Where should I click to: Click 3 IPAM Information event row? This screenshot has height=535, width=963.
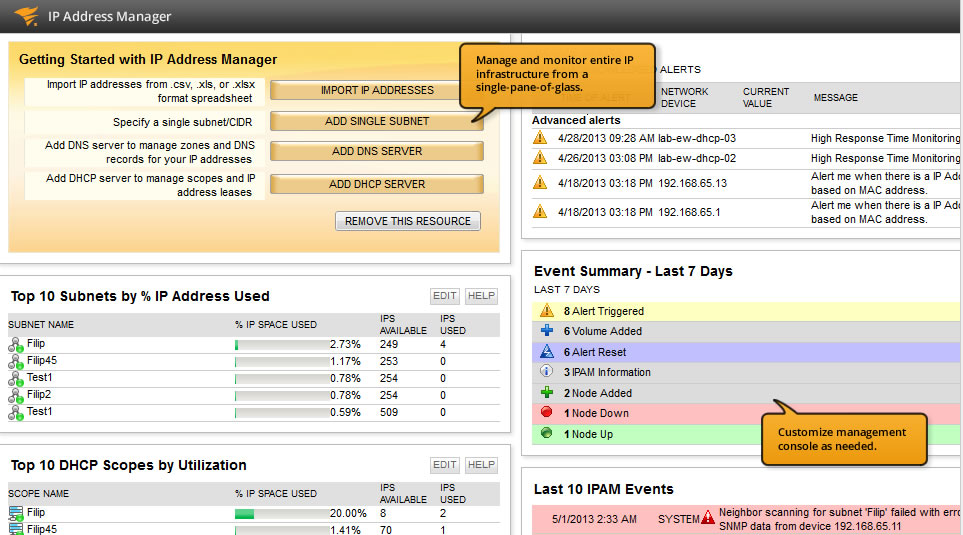pos(746,372)
